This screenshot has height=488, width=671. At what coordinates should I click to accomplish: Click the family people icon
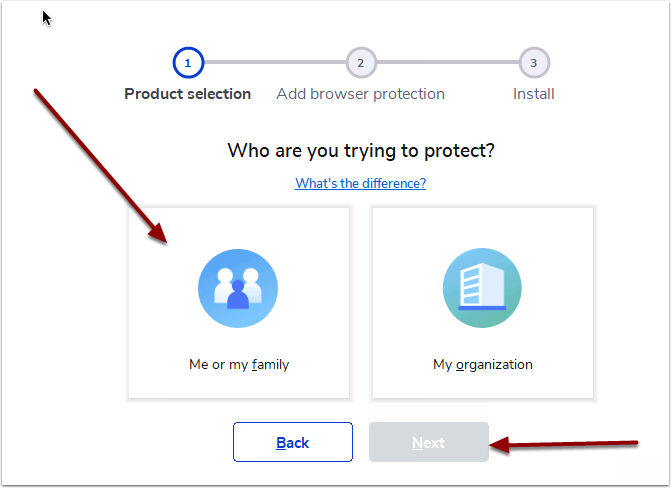coord(238,288)
